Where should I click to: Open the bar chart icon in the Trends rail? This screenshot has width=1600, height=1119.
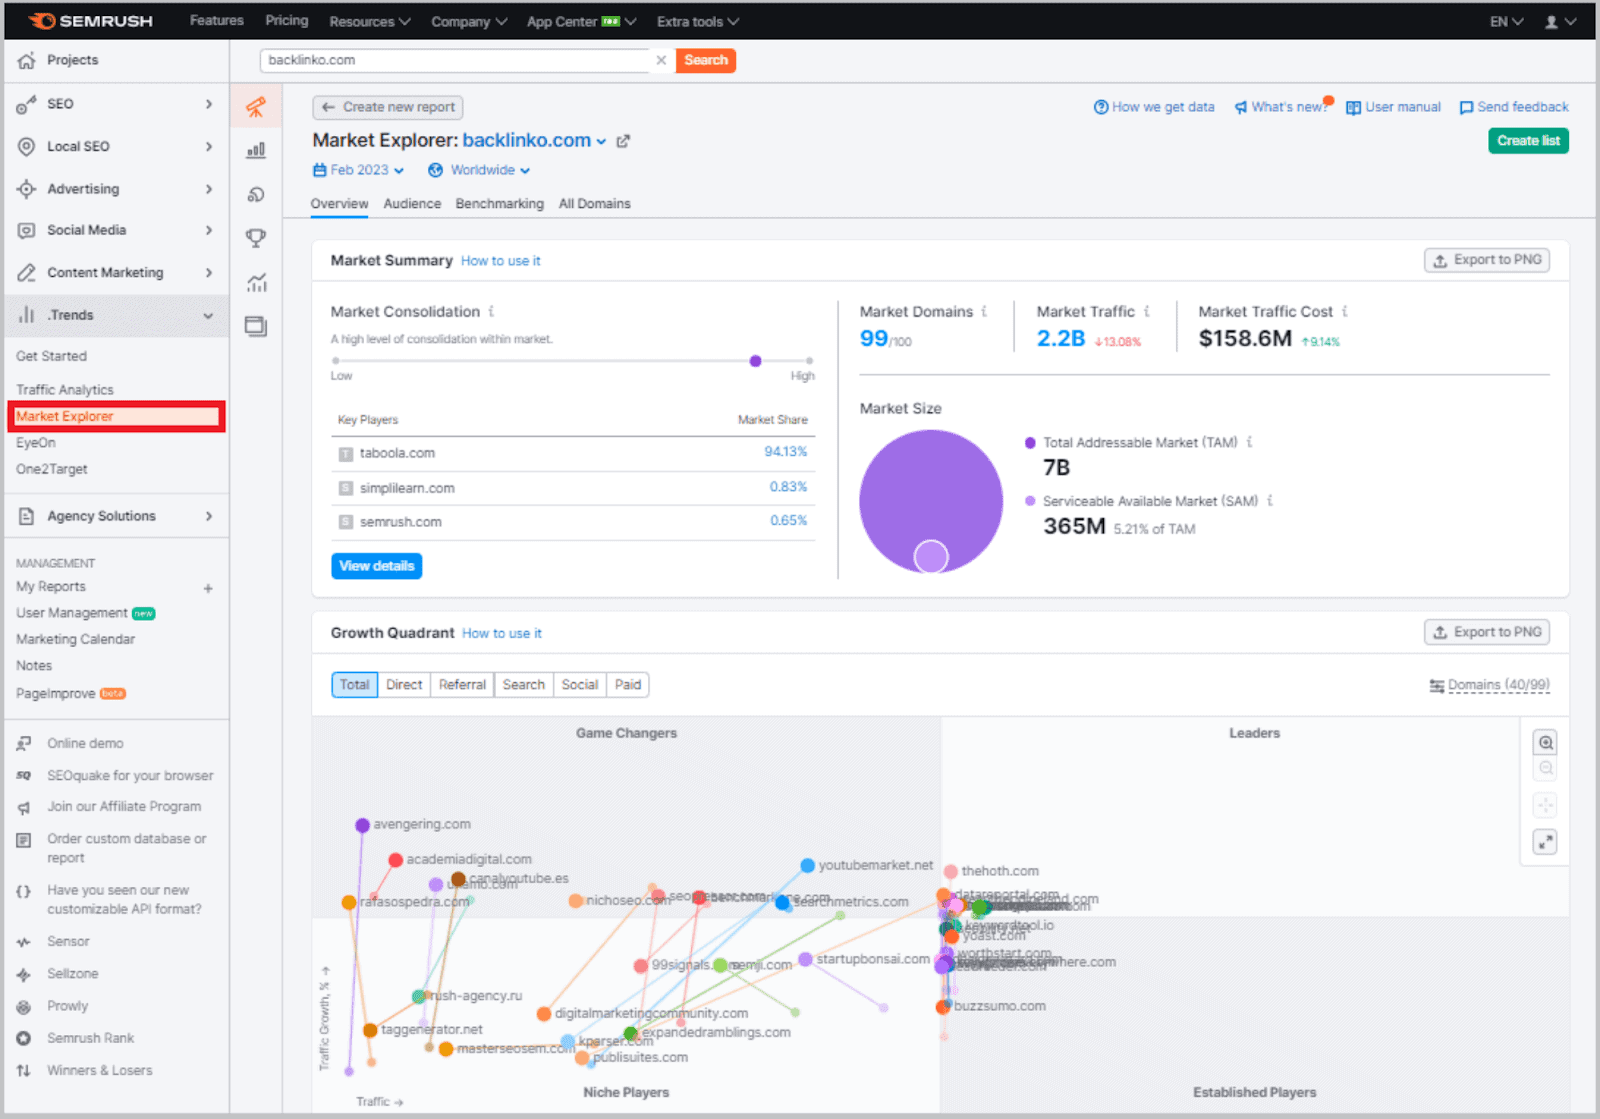pos(256,150)
